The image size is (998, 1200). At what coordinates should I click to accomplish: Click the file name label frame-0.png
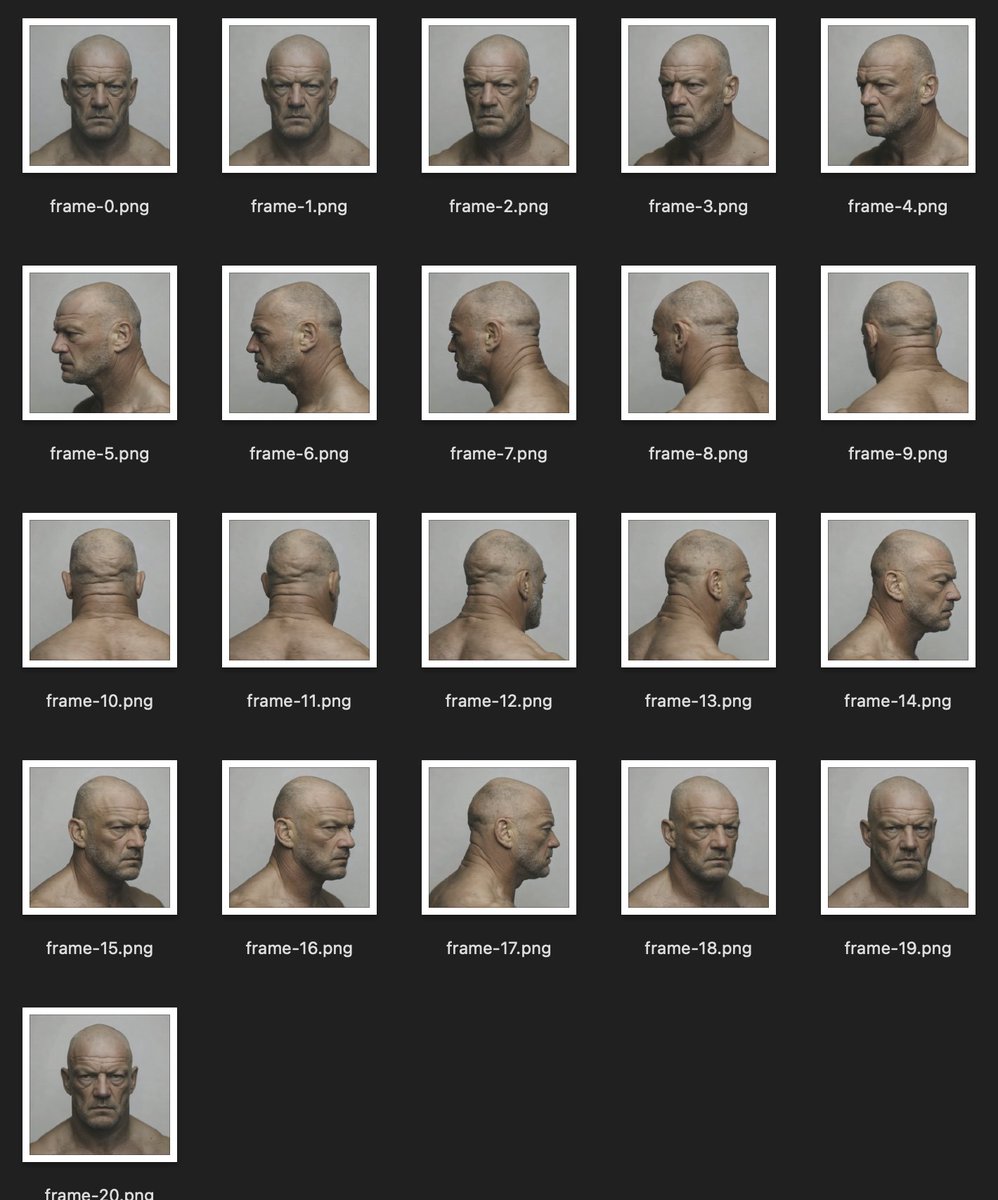99,207
